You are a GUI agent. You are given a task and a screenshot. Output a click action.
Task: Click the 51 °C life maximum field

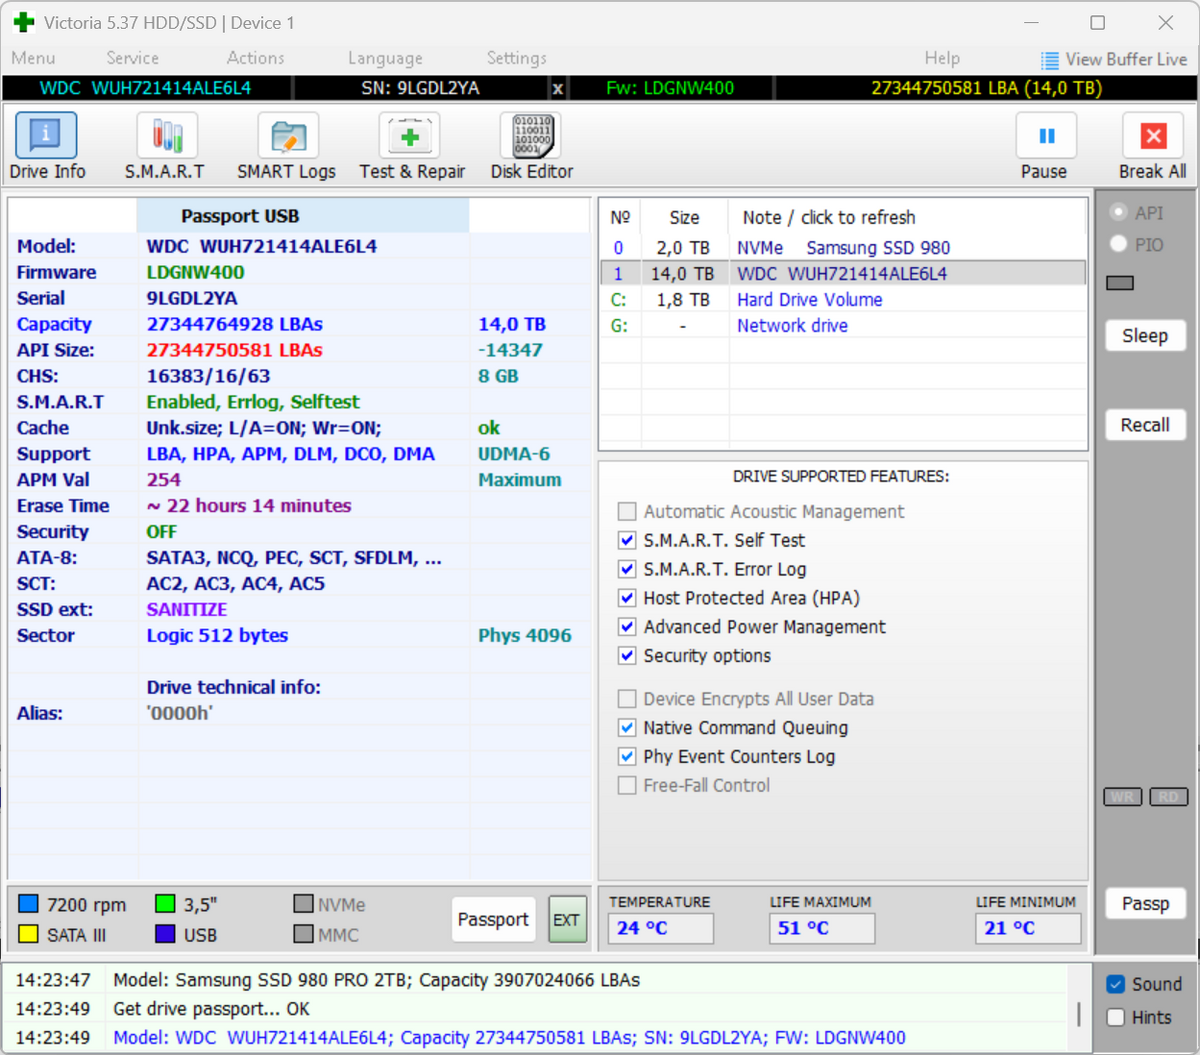pos(822,929)
